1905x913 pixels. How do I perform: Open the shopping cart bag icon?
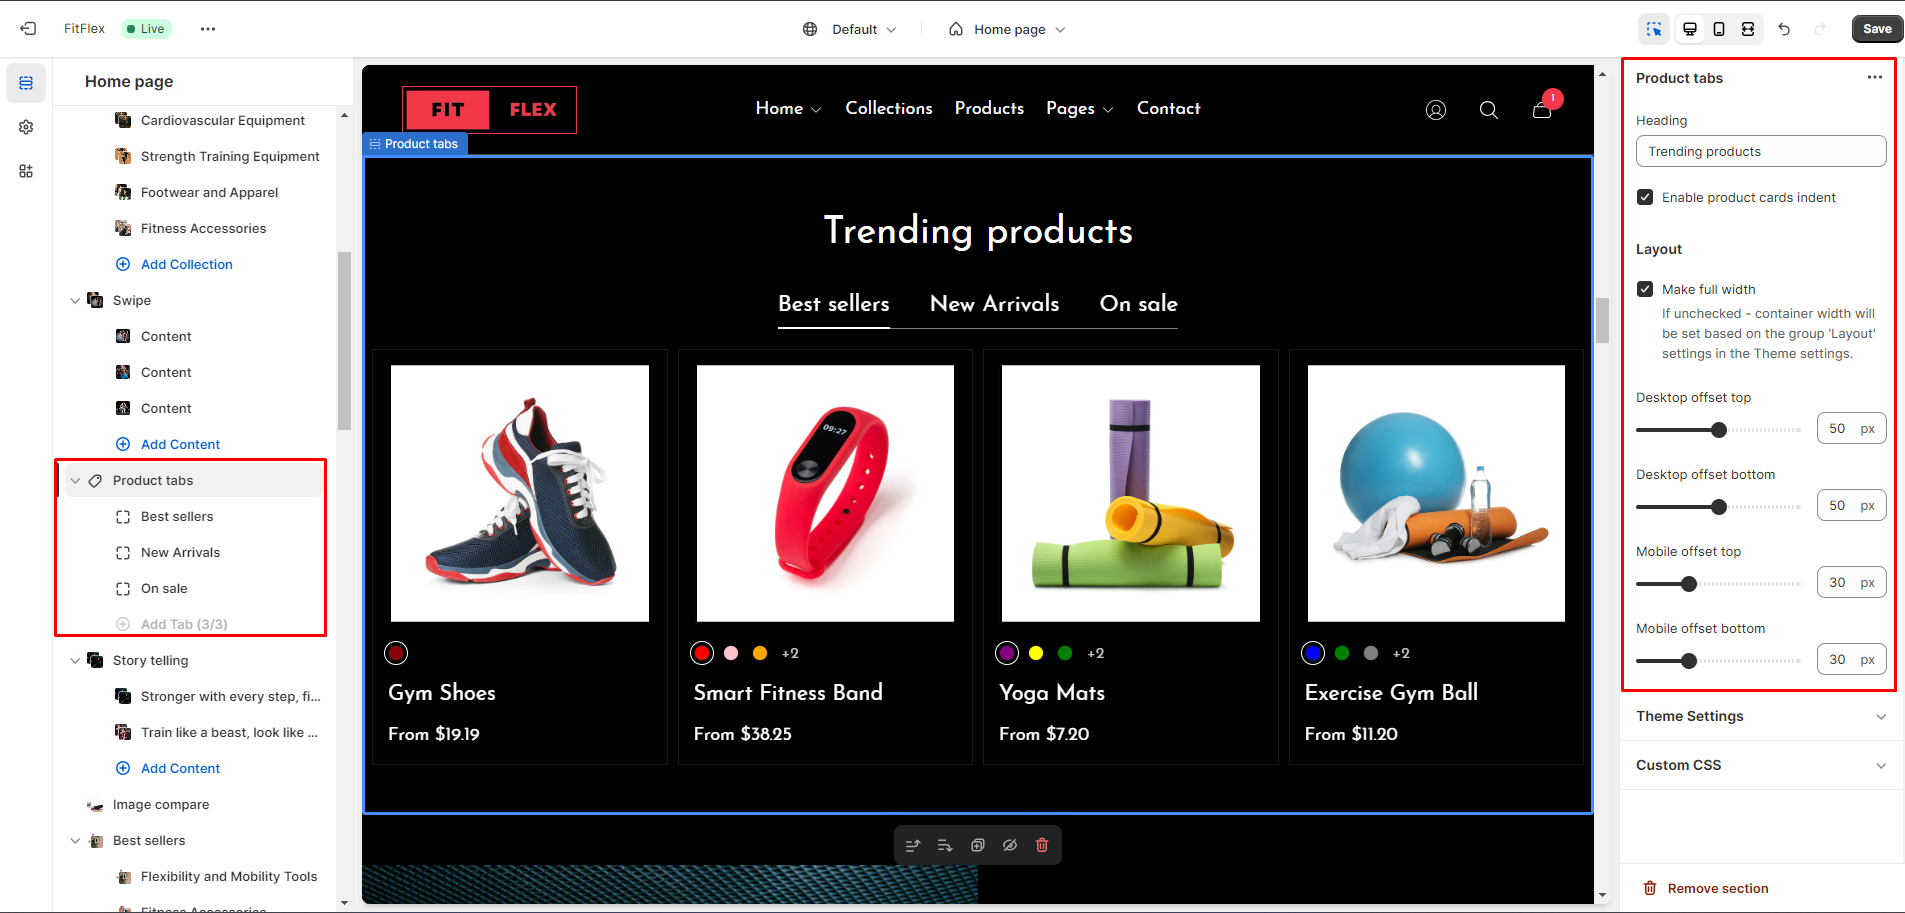pyautogui.click(x=1543, y=108)
